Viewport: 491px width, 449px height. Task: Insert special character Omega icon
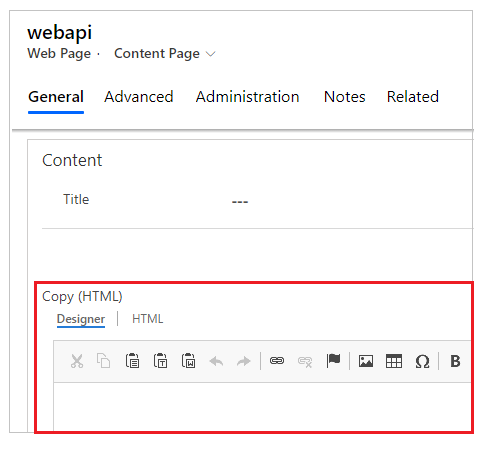click(x=422, y=361)
